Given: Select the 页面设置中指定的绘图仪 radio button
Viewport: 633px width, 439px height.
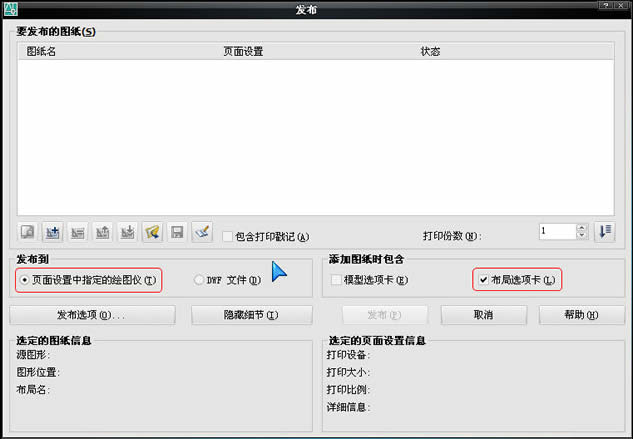Looking at the screenshot, I should click(25, 281).
